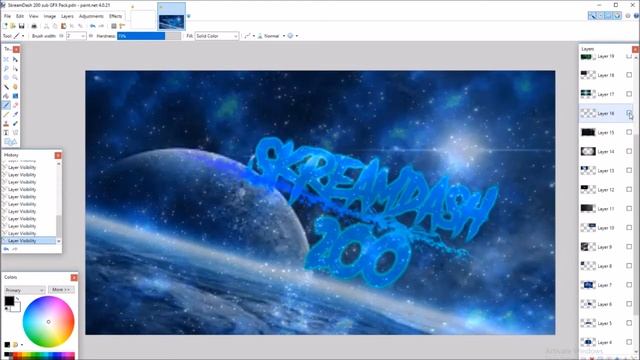Toggle visibility checkbox of Layer 18
The height and width of the screenshot is (360, 640).
[x=629, y=75]
